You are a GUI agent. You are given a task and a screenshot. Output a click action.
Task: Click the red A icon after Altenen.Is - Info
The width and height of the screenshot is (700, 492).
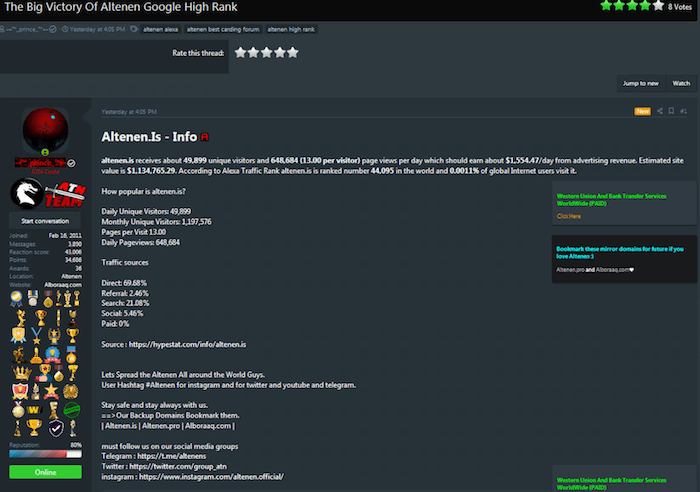[x=204, y=137]
